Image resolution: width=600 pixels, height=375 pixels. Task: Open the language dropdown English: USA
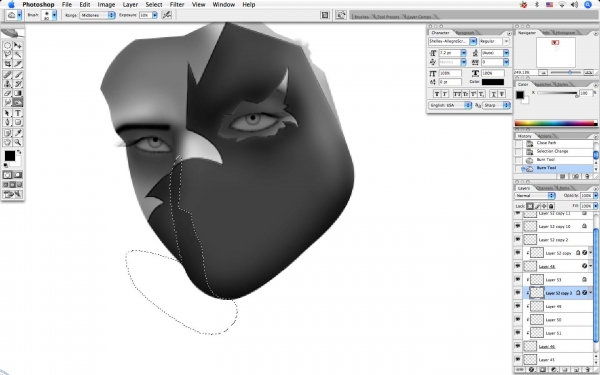(x=450, y=105)
